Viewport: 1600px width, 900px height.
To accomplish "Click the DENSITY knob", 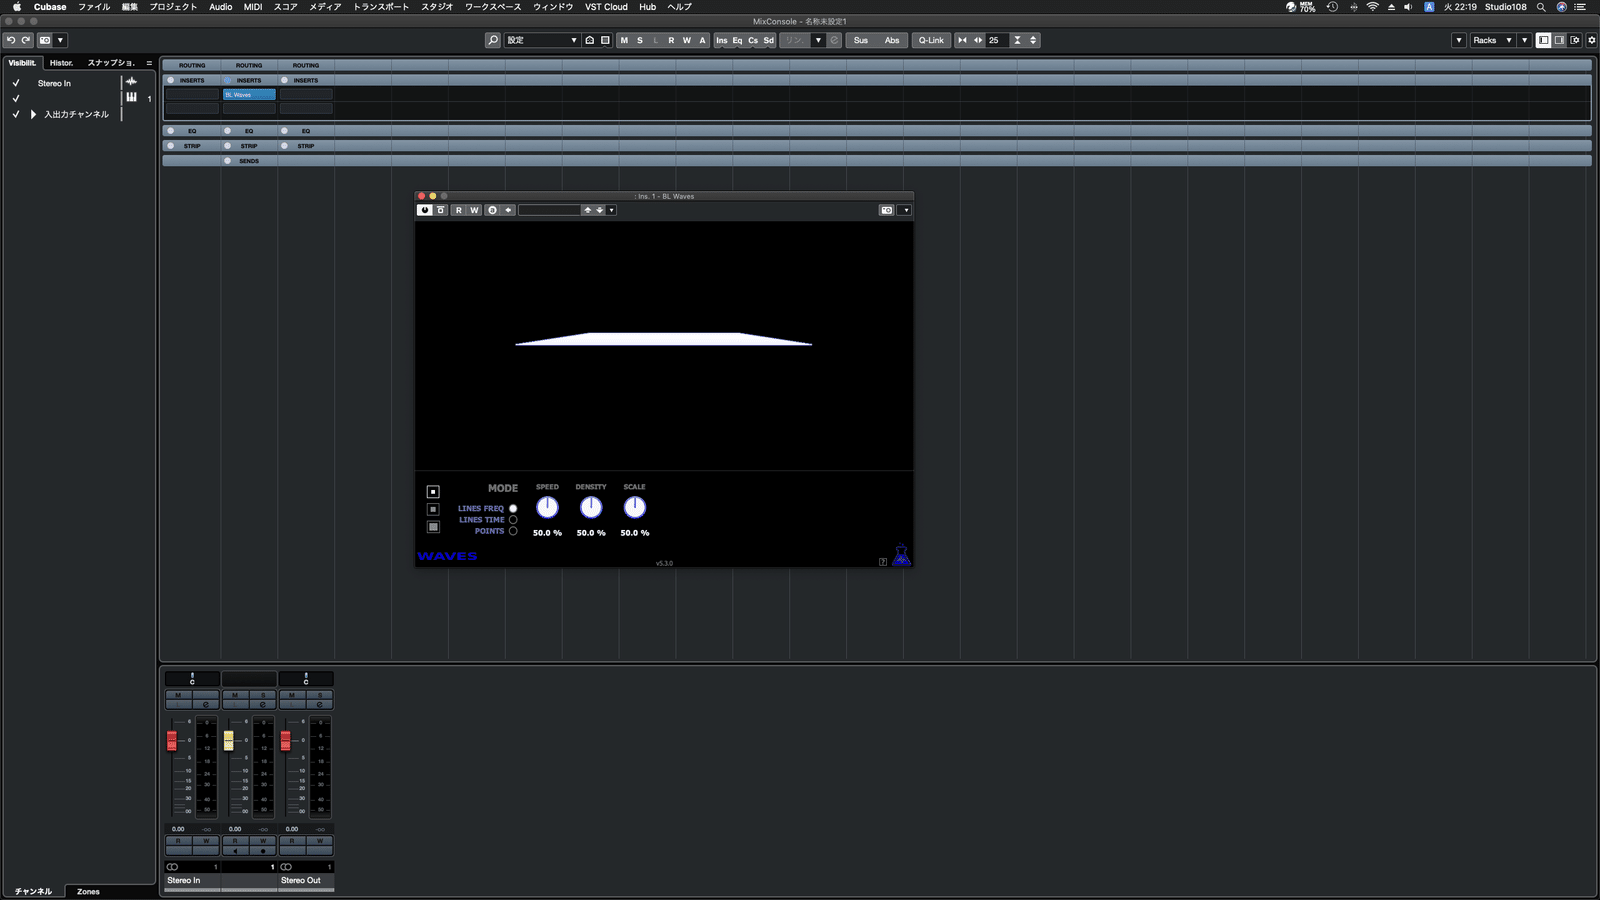I will [x=591, y=507].
